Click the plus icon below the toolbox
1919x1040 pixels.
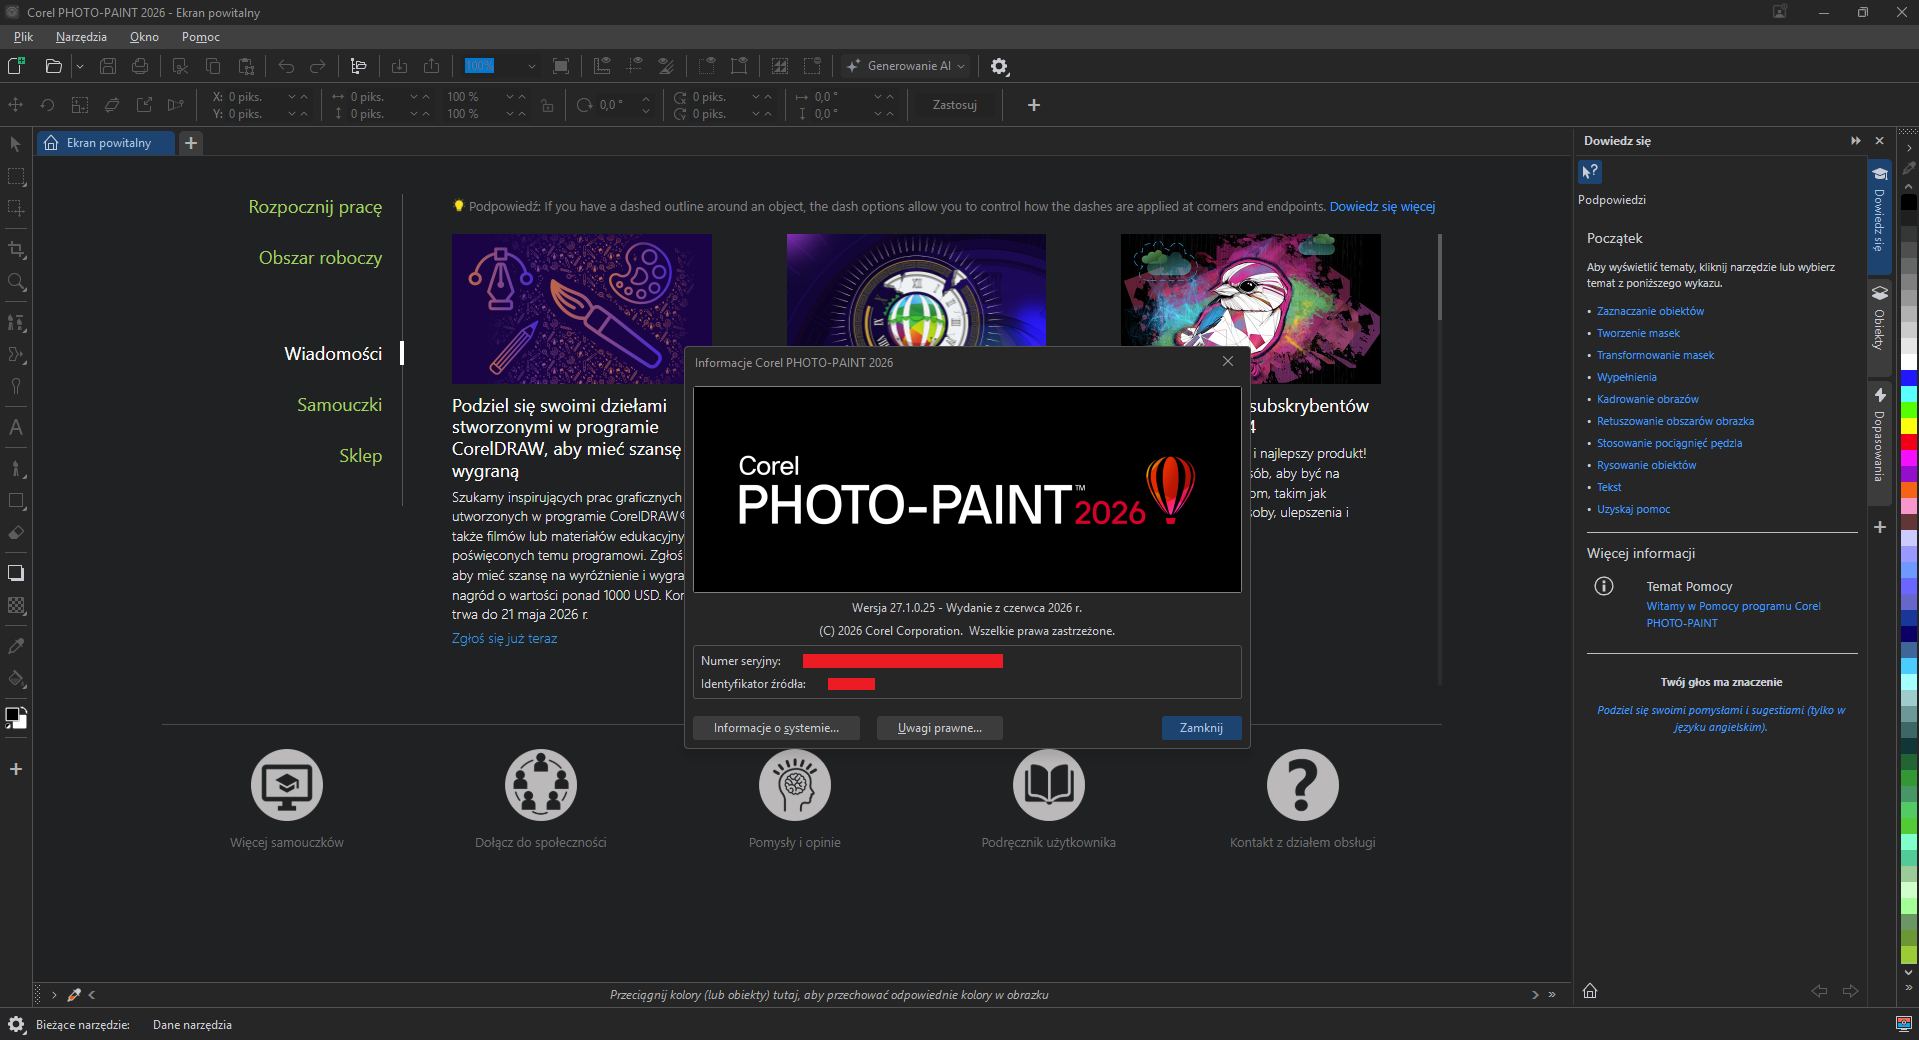[16, 769]
